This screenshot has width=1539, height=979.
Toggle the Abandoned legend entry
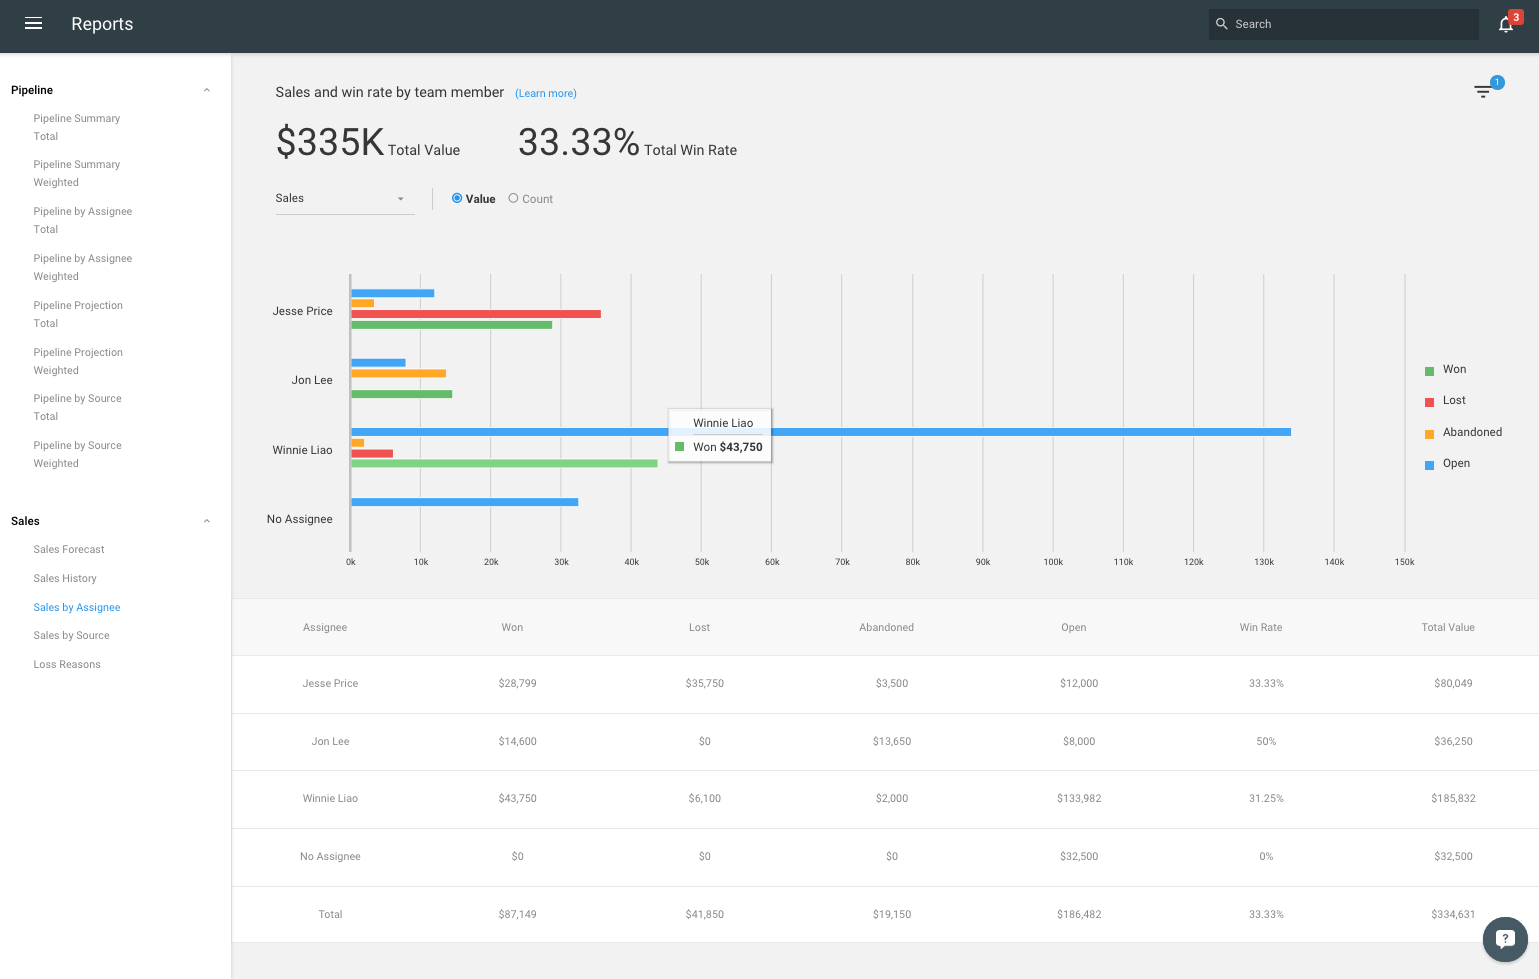tap(1471, 432)
